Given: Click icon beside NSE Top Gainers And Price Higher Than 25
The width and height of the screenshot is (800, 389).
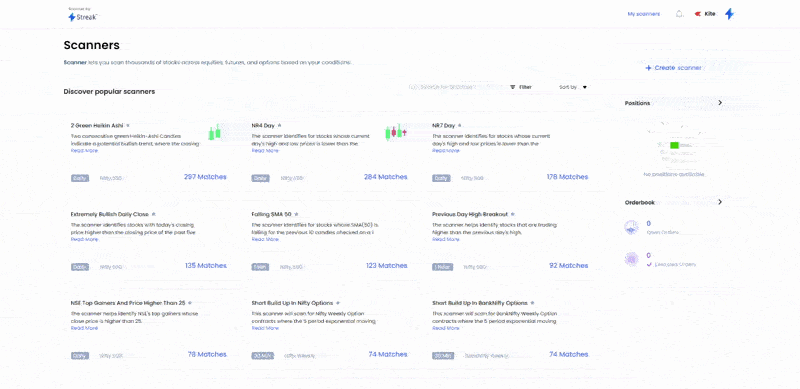Looking at the screenshot, I should click(190, 303).
